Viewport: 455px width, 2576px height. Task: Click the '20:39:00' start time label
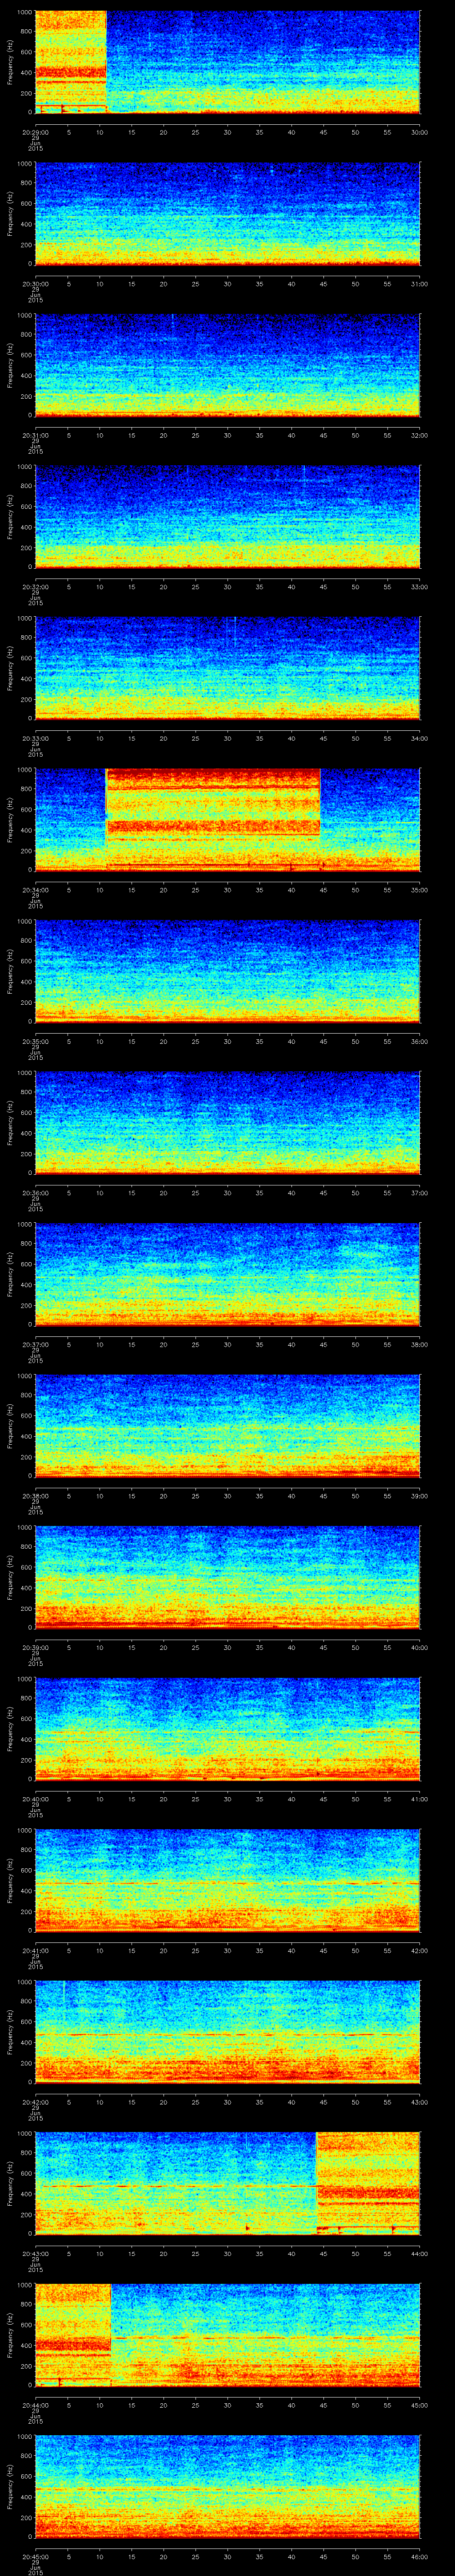pyautogui.click(x=35, y=1647)
